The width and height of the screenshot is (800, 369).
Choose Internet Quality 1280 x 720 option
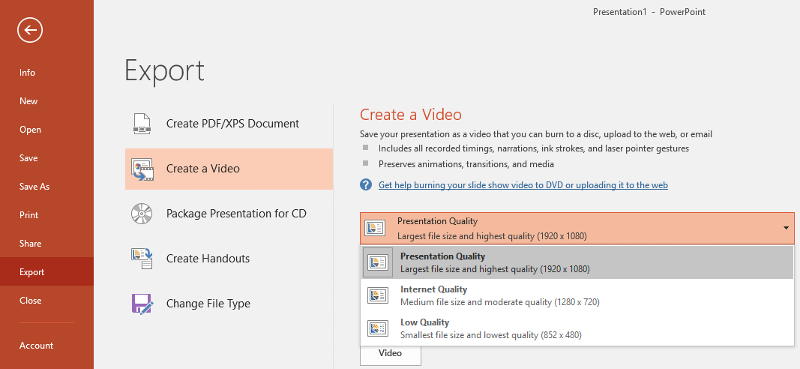coord(577,296)
